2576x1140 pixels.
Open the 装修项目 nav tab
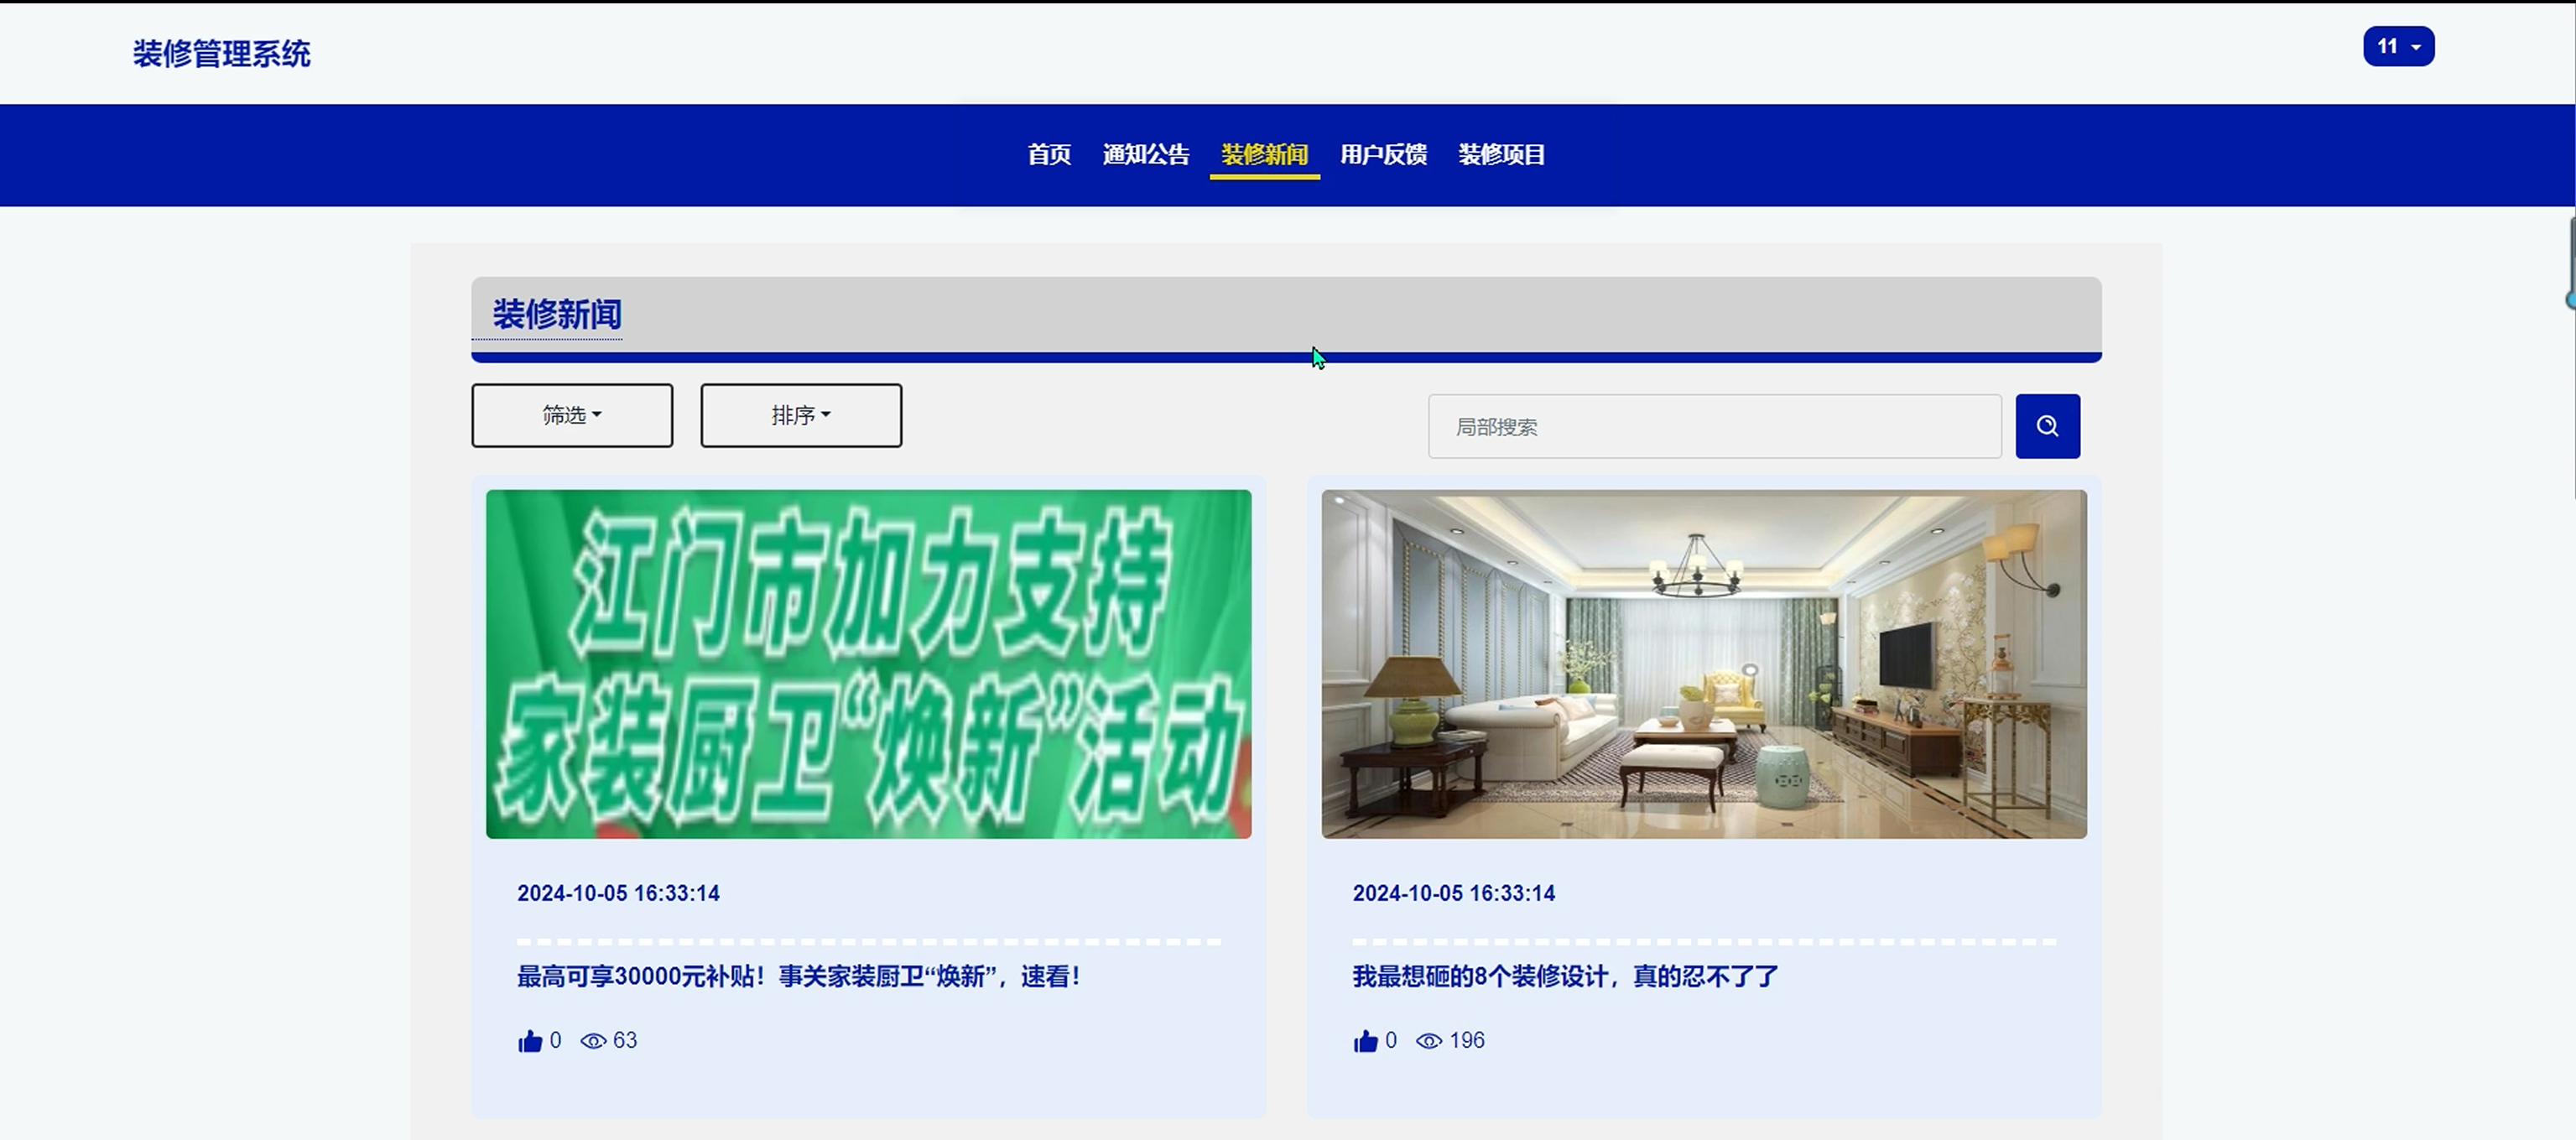[1502, 155]
